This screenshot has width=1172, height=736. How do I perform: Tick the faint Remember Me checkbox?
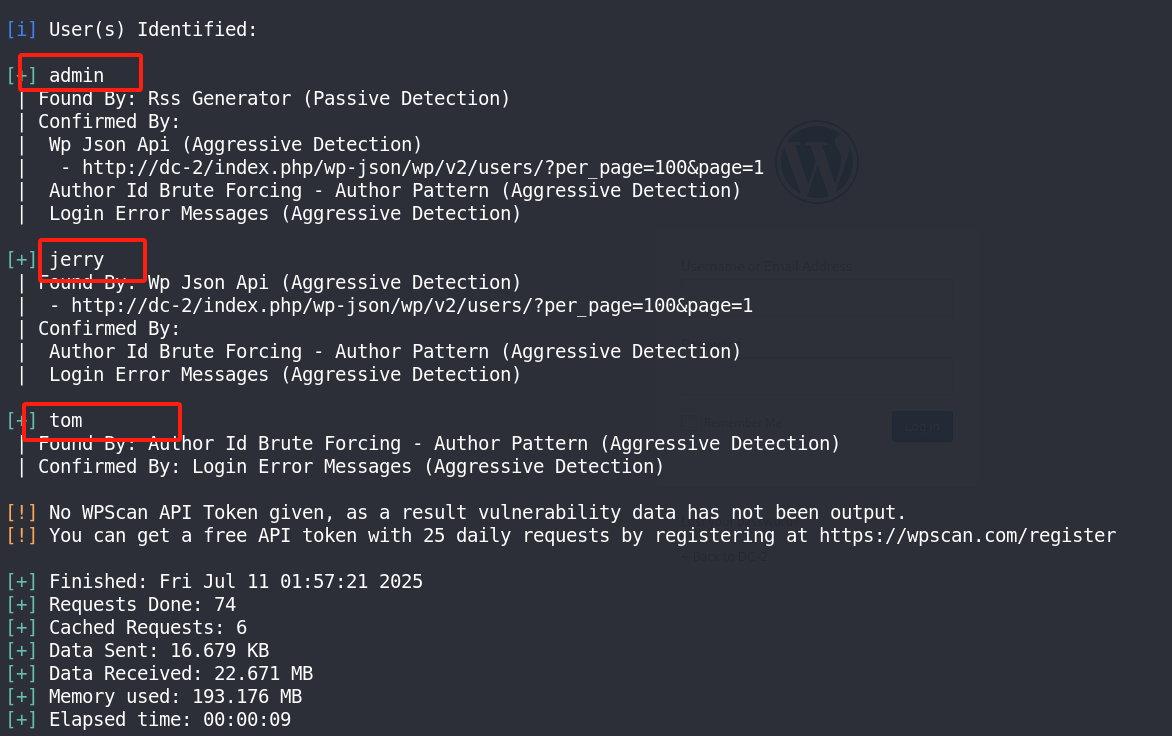click(x=689, y=423)
